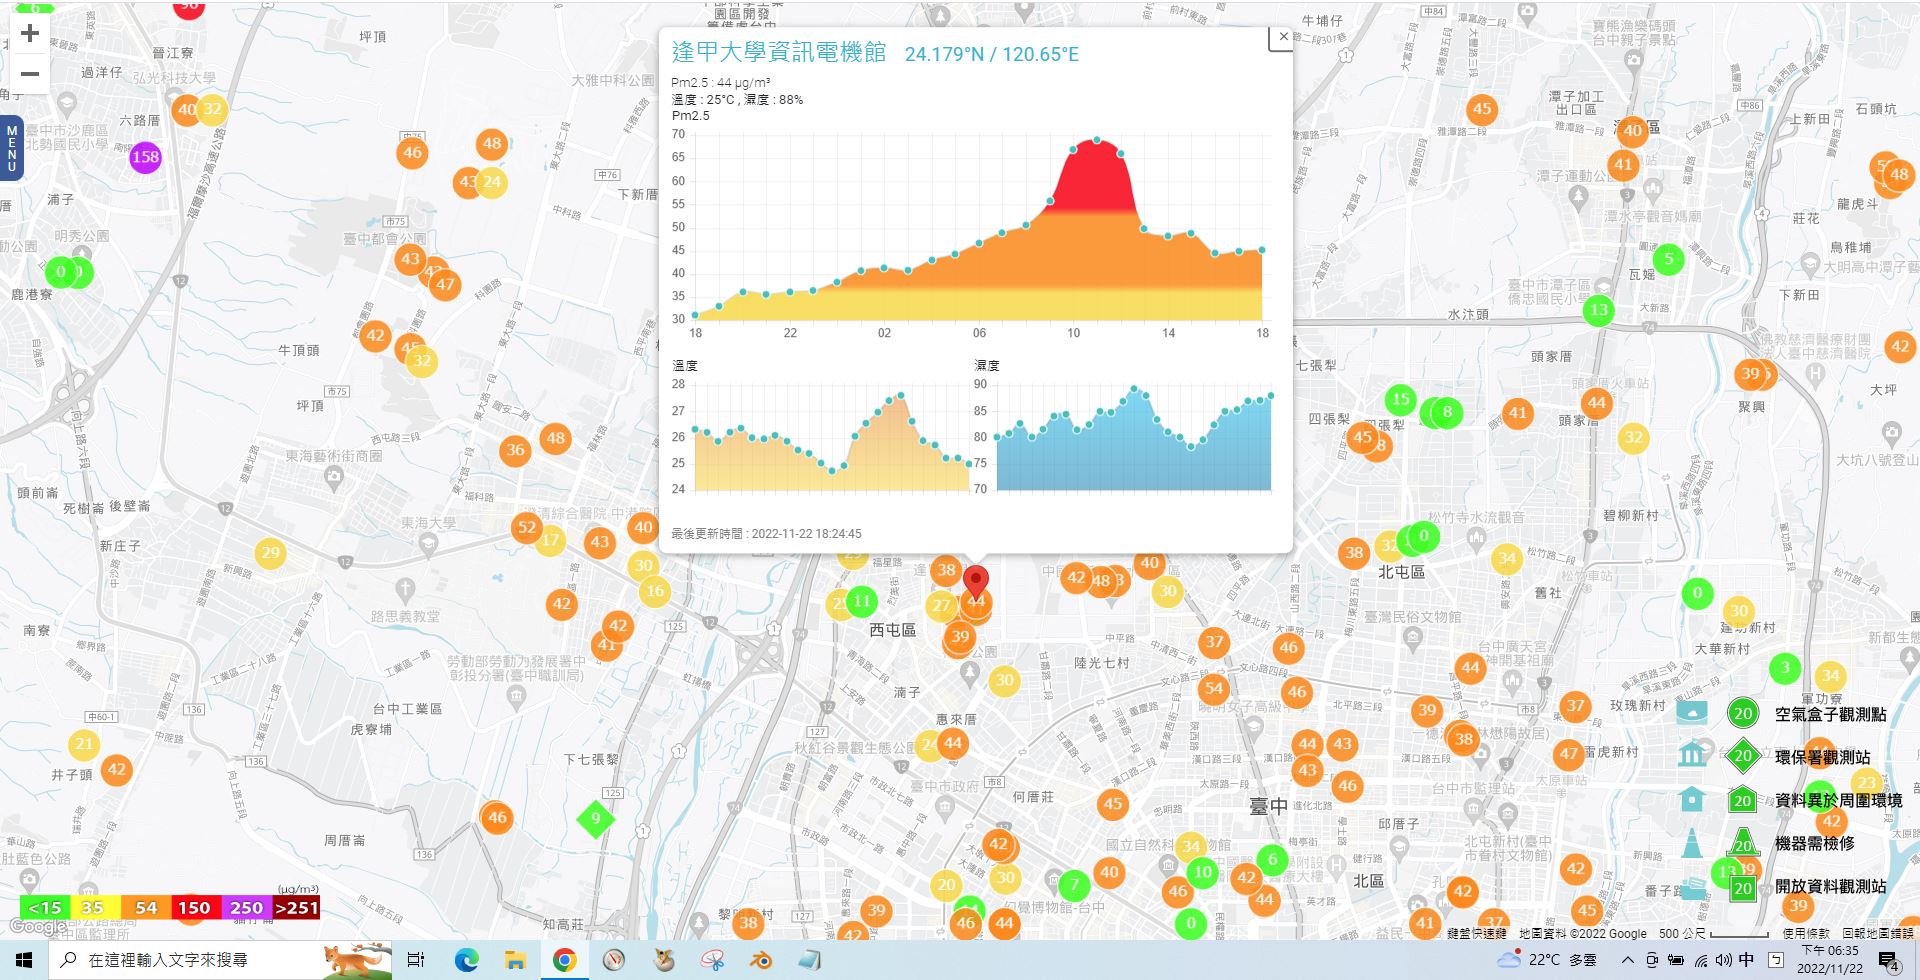Toggle the teal open-data folder legend icon
1920x980 pixels.
1692,888
